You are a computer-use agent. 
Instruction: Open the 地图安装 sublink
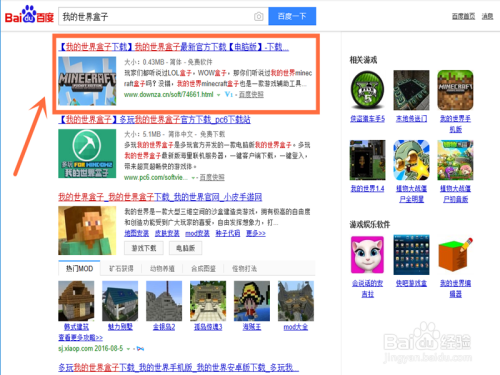point(137,233)
